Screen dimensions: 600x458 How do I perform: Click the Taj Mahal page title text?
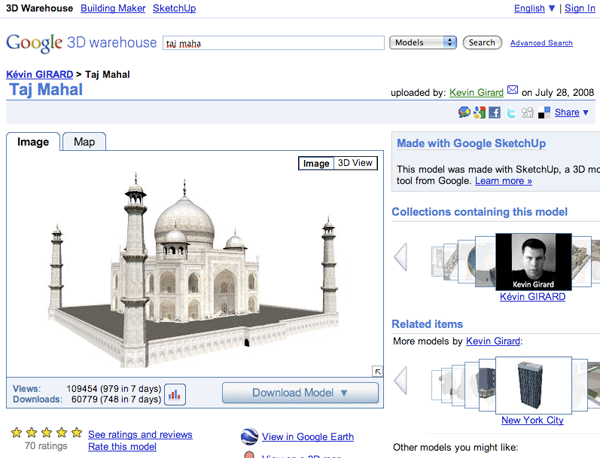46,90
